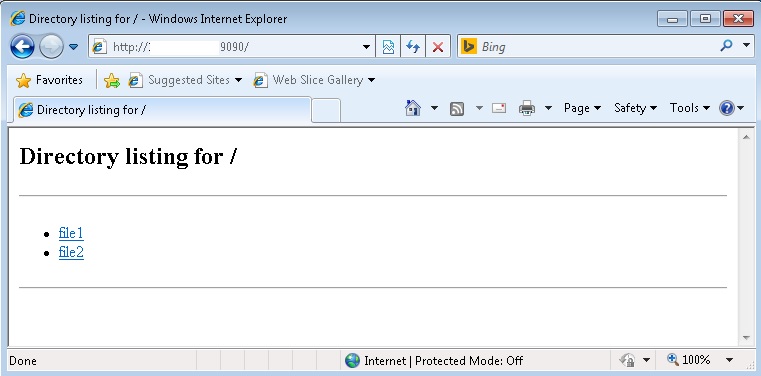Open the Web Slice Gallery dropdown
The image size is (761, 376).
tap(314, 80)
